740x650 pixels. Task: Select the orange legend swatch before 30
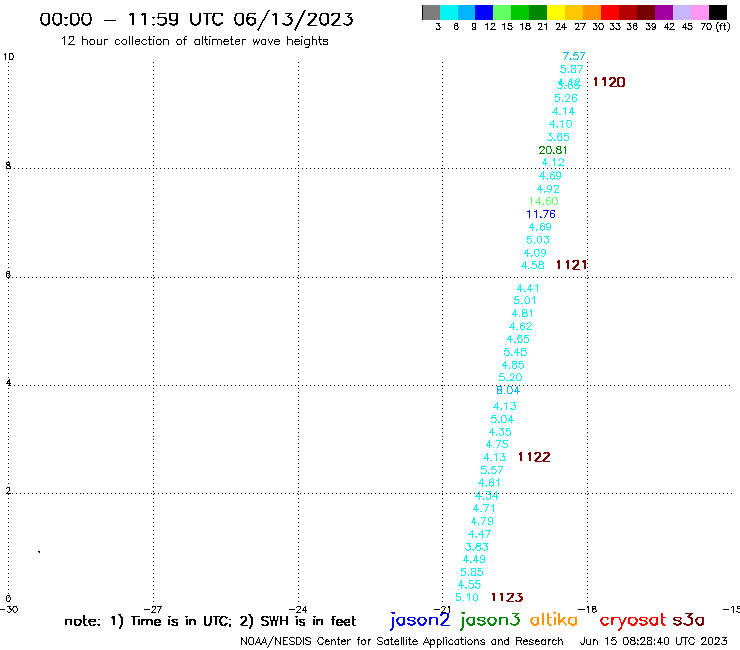(592, 12)
